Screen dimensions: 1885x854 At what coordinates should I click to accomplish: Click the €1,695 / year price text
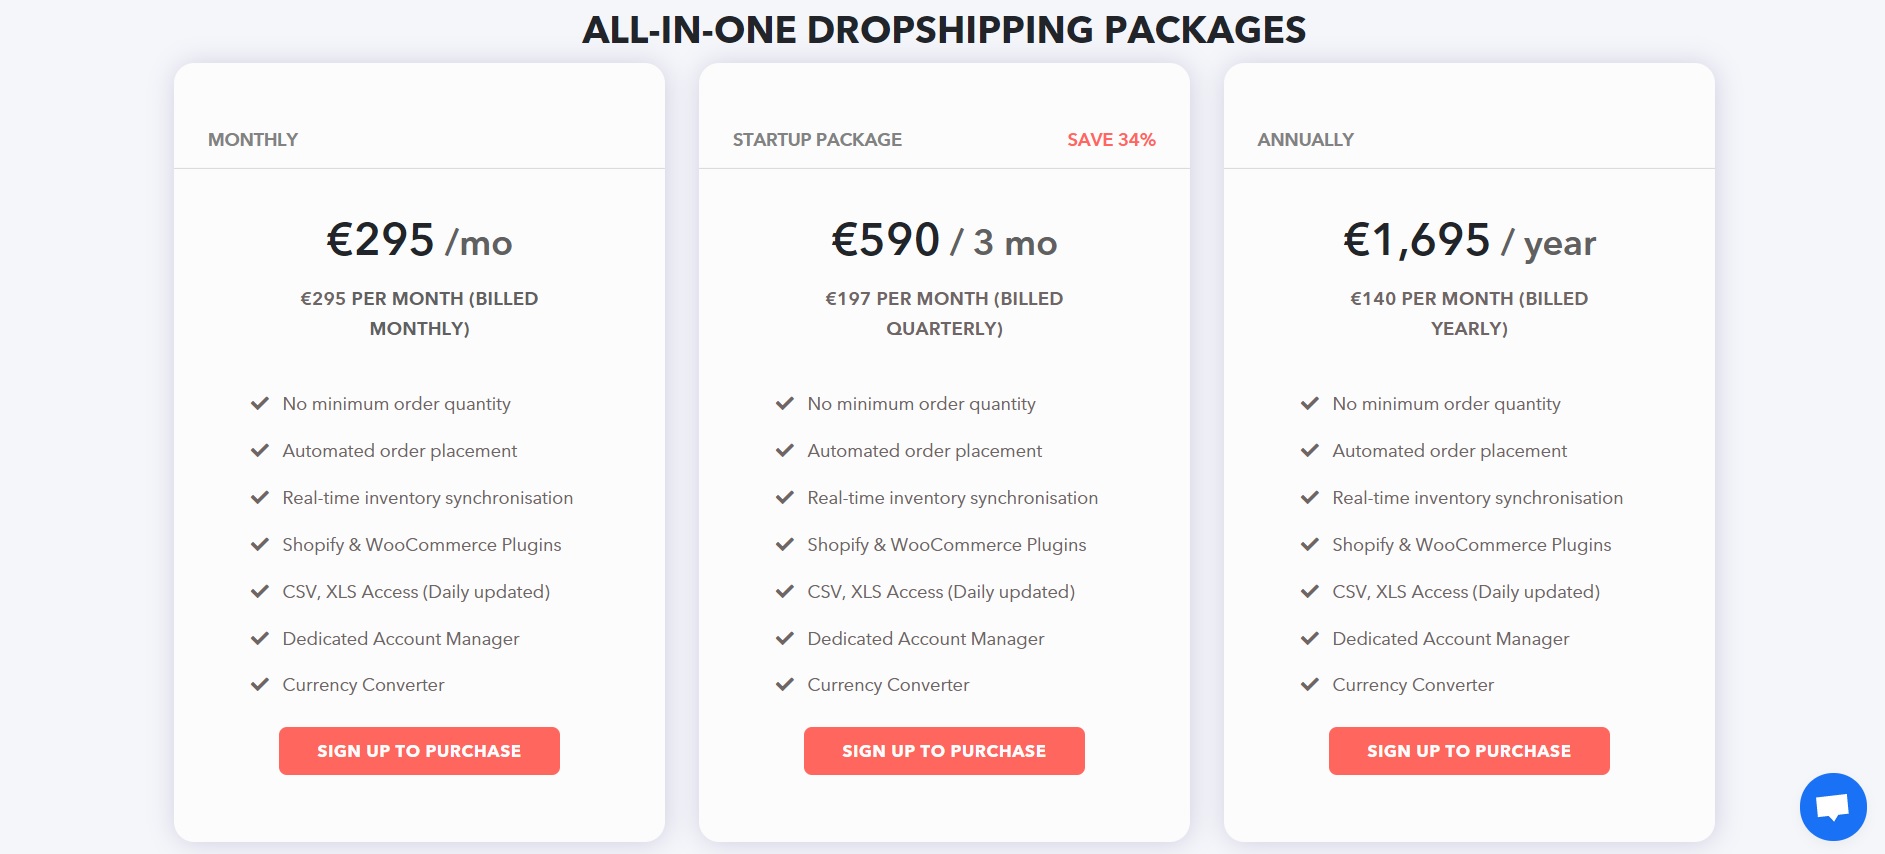[x=1468, y=241]
